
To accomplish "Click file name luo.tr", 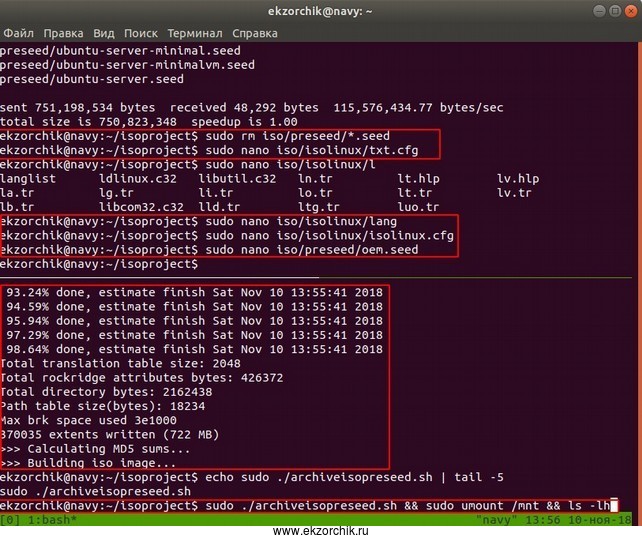I will (x=418, y=207).
